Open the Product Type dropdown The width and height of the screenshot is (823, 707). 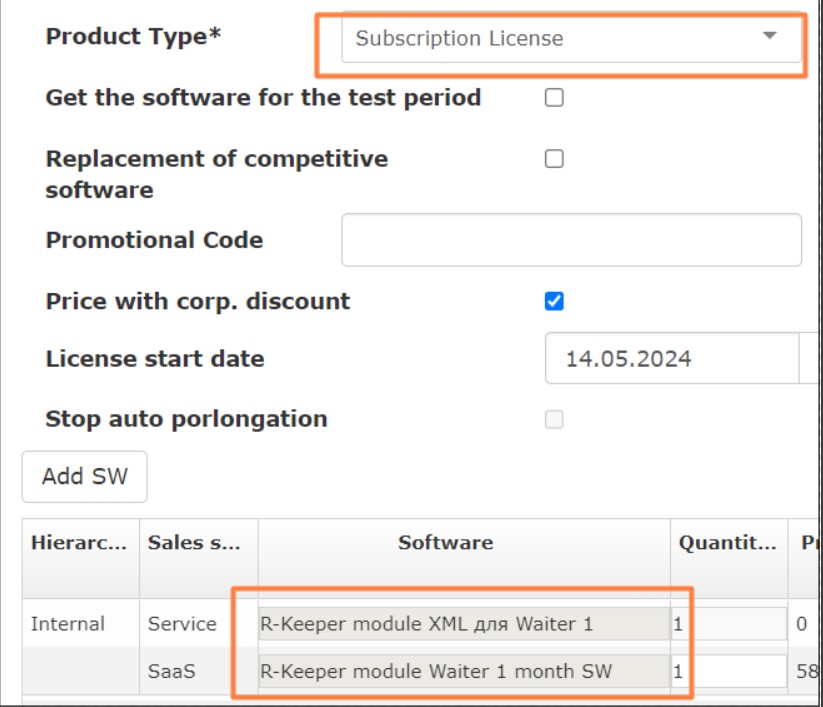571,38
